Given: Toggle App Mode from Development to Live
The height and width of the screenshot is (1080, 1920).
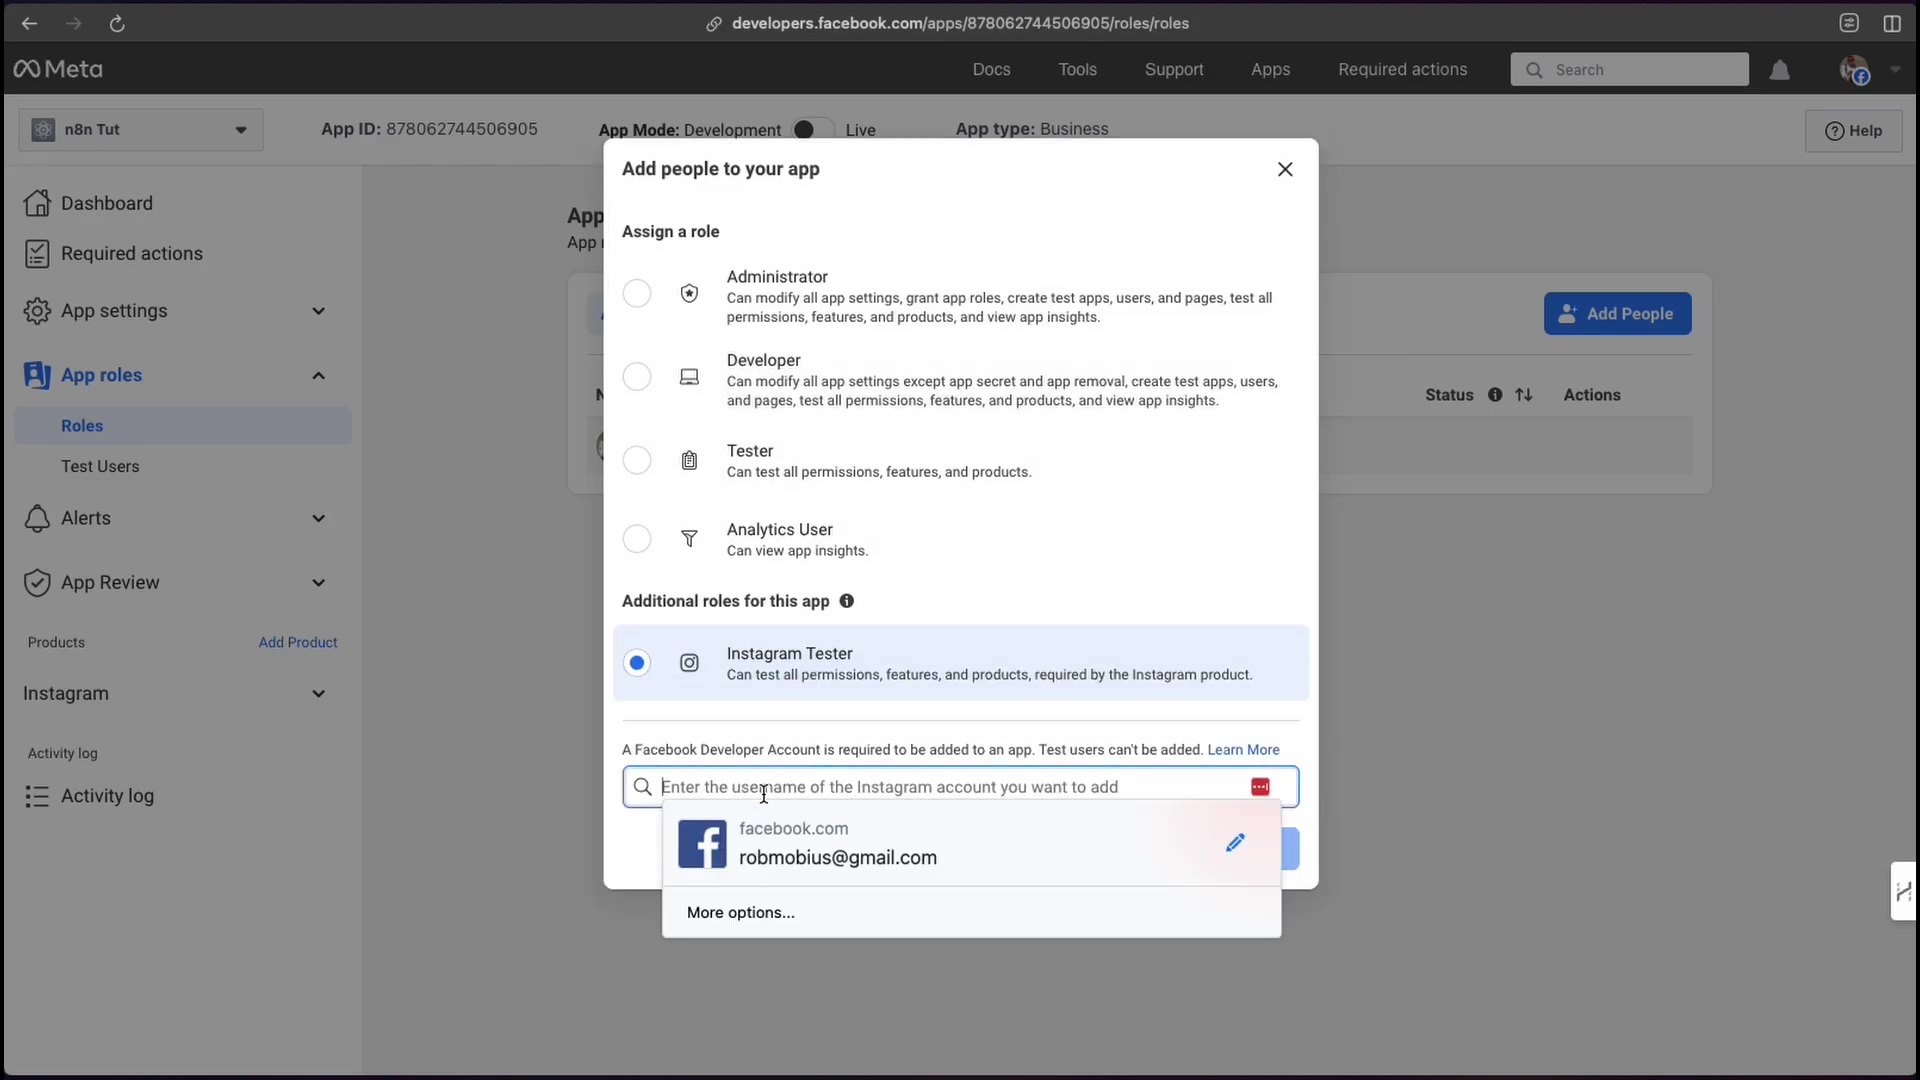Looking at the screenshot, I should tap(813, 130).
